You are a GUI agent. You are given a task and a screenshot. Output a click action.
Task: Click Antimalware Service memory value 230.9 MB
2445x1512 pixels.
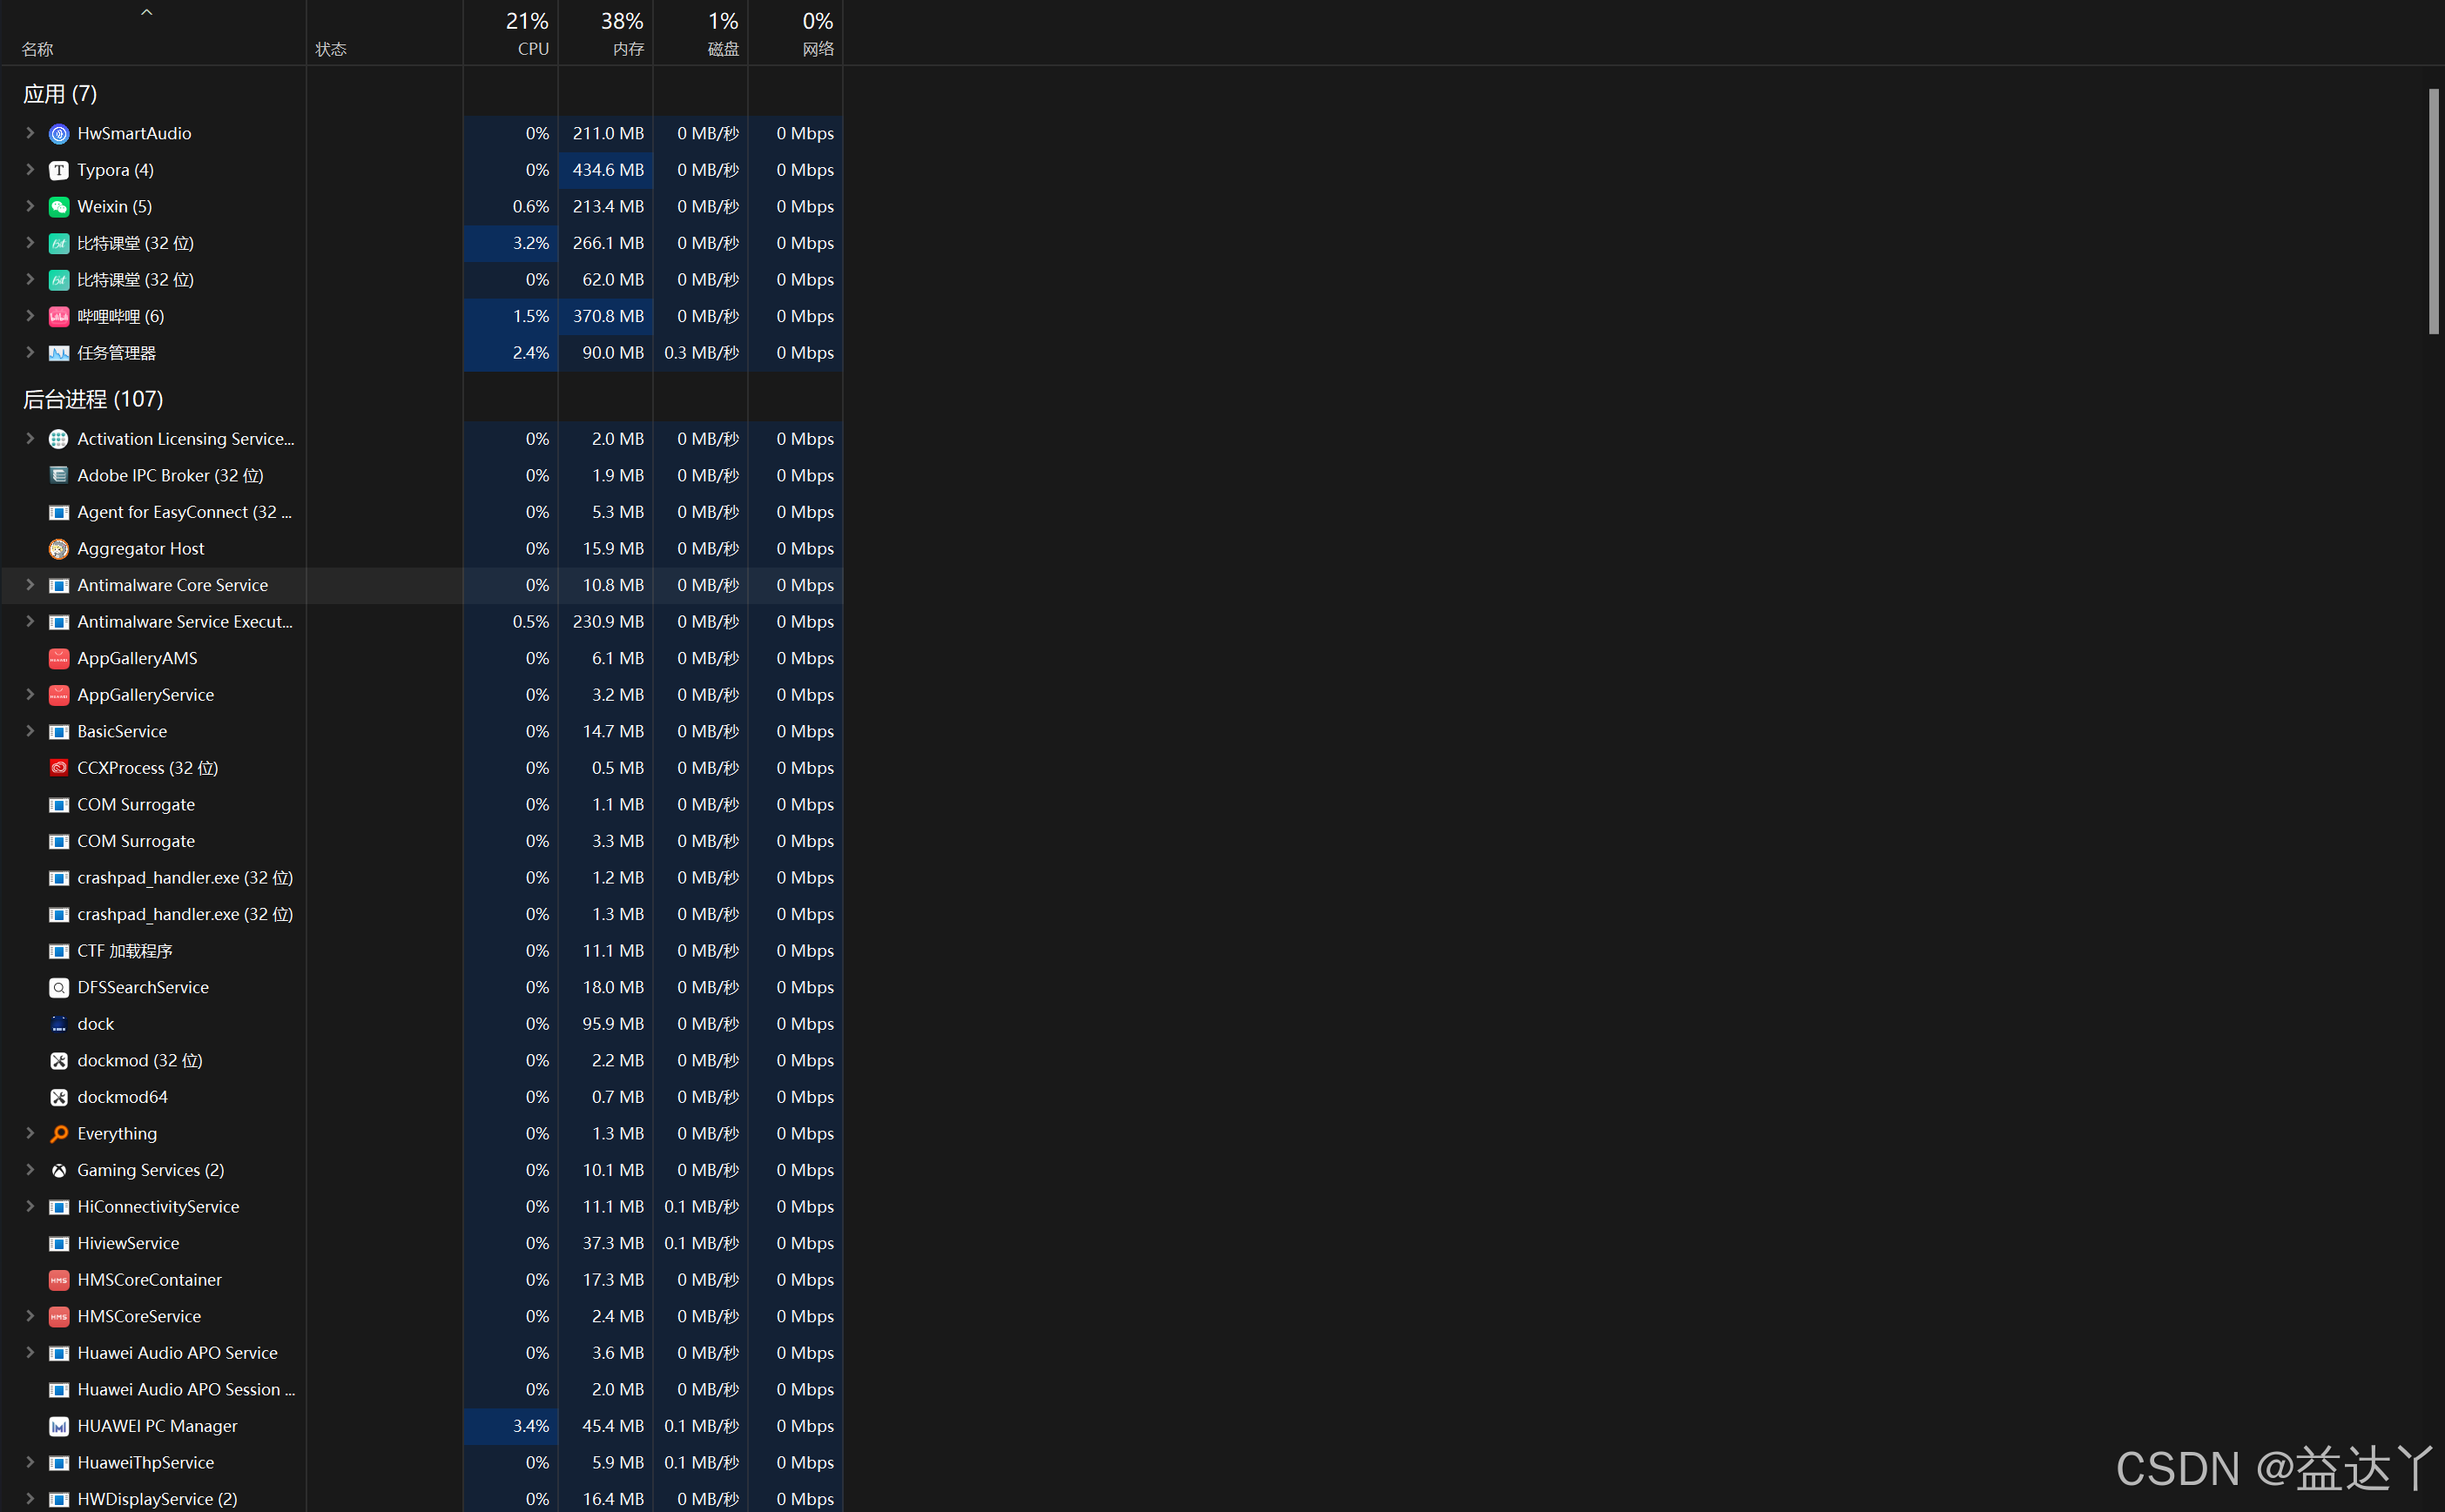[x=608, y=622]
